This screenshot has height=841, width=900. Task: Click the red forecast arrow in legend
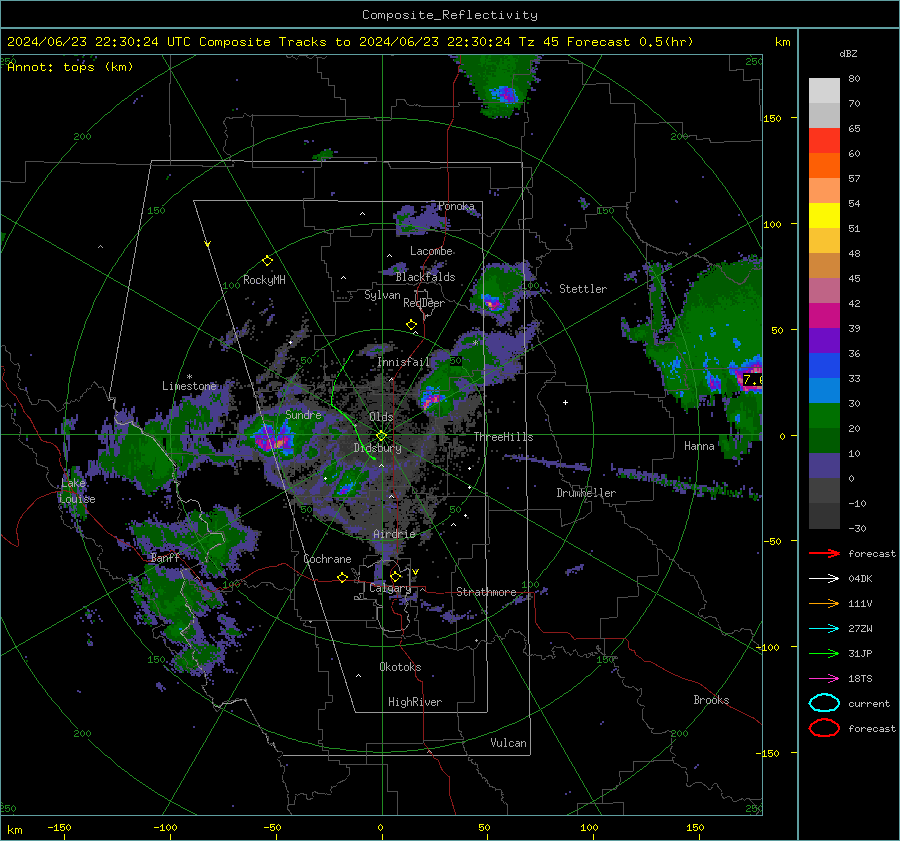[824, 553]
